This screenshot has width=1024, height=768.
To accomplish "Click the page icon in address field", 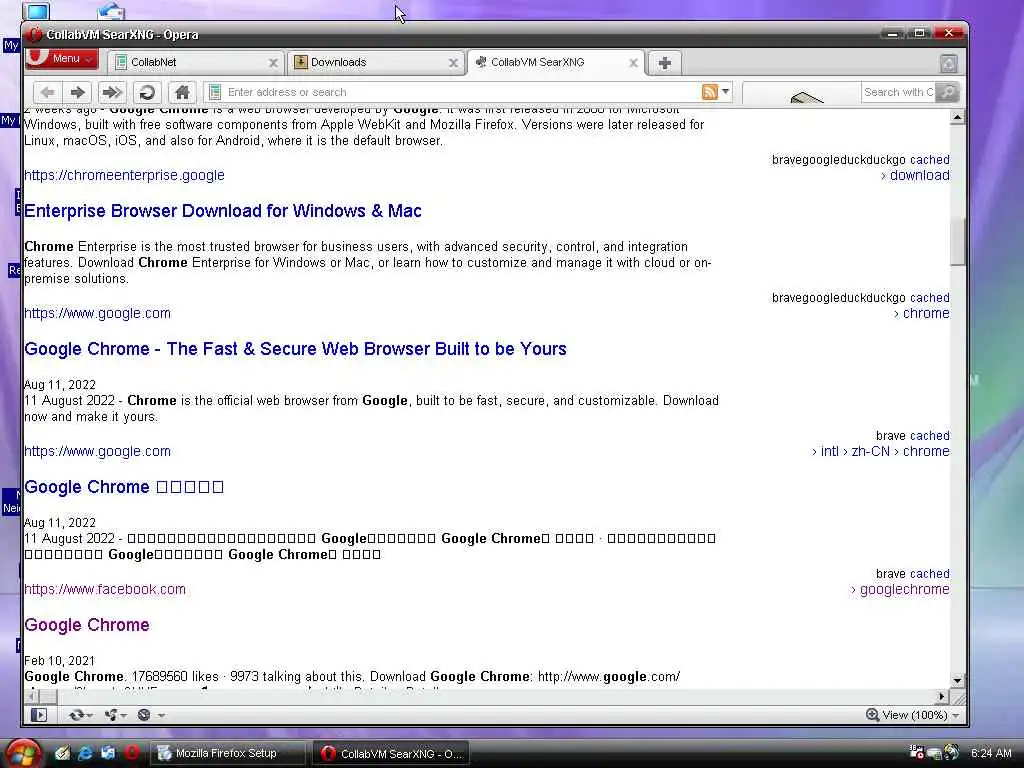I will 215,92.
